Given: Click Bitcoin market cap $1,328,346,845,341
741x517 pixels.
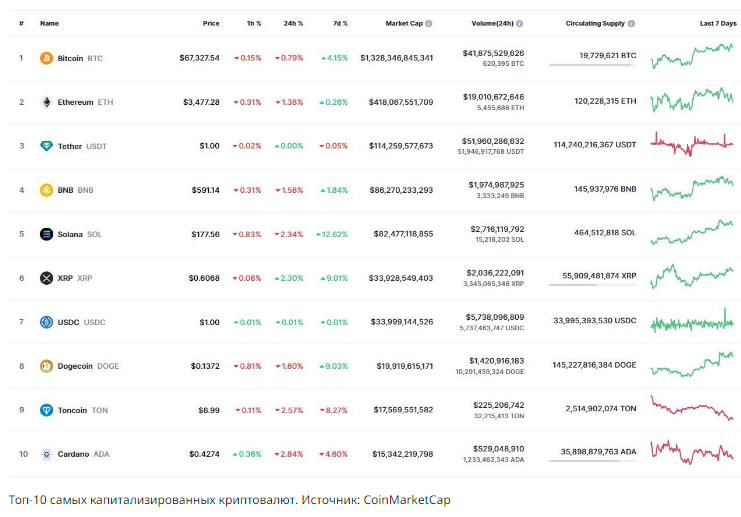Looking at the screenshot, I should pyautogui.click(x=396, y=58).
